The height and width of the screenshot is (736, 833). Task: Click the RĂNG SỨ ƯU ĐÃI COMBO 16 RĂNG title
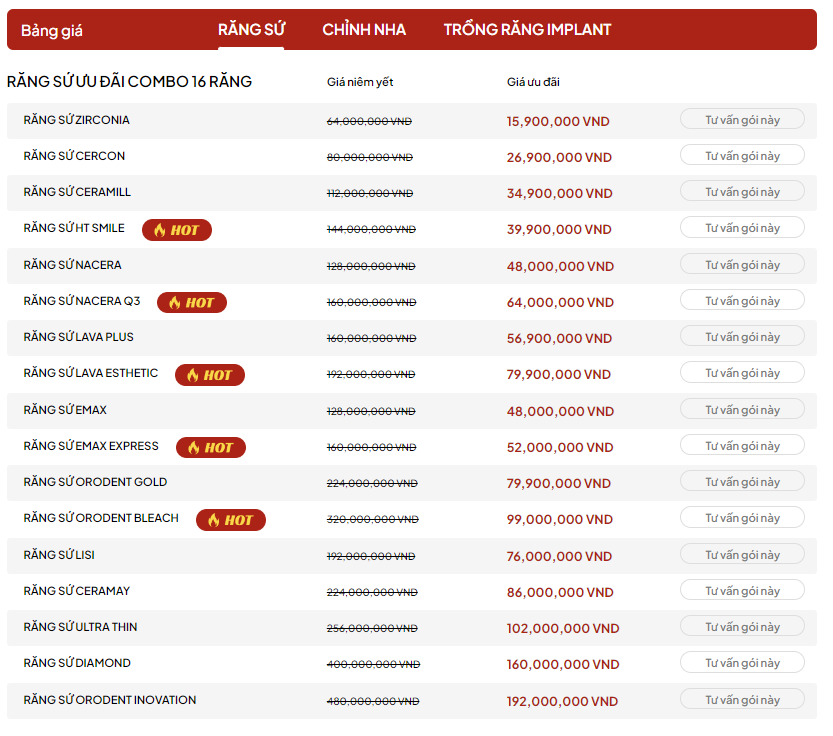(129, 82)
